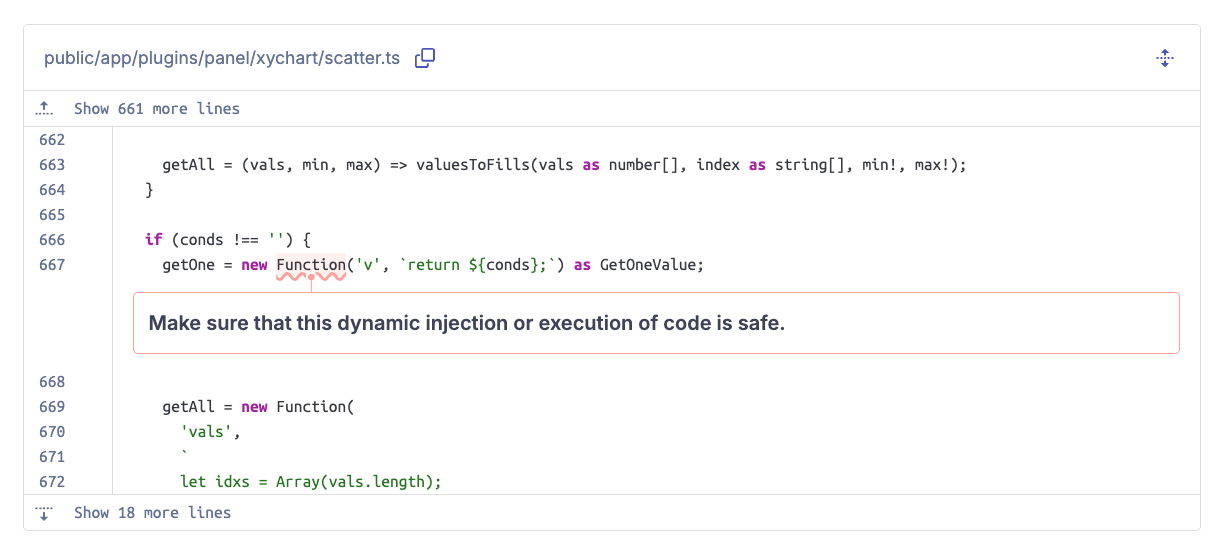The height and width of the screenshot is (553, 1222).
Task: Click line number 662 in the gutter
Action: tap(52, 140)
